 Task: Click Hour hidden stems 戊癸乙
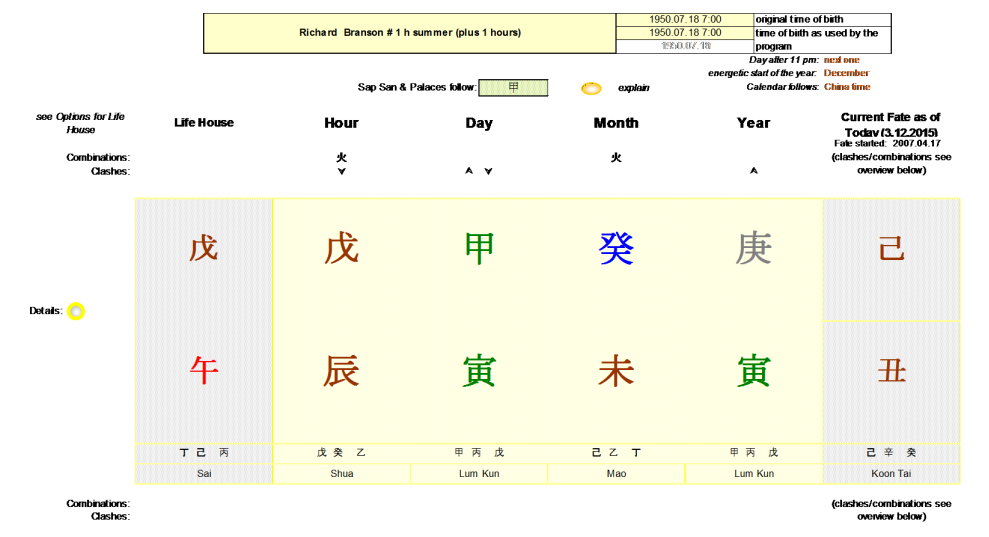tap(341, 452)
